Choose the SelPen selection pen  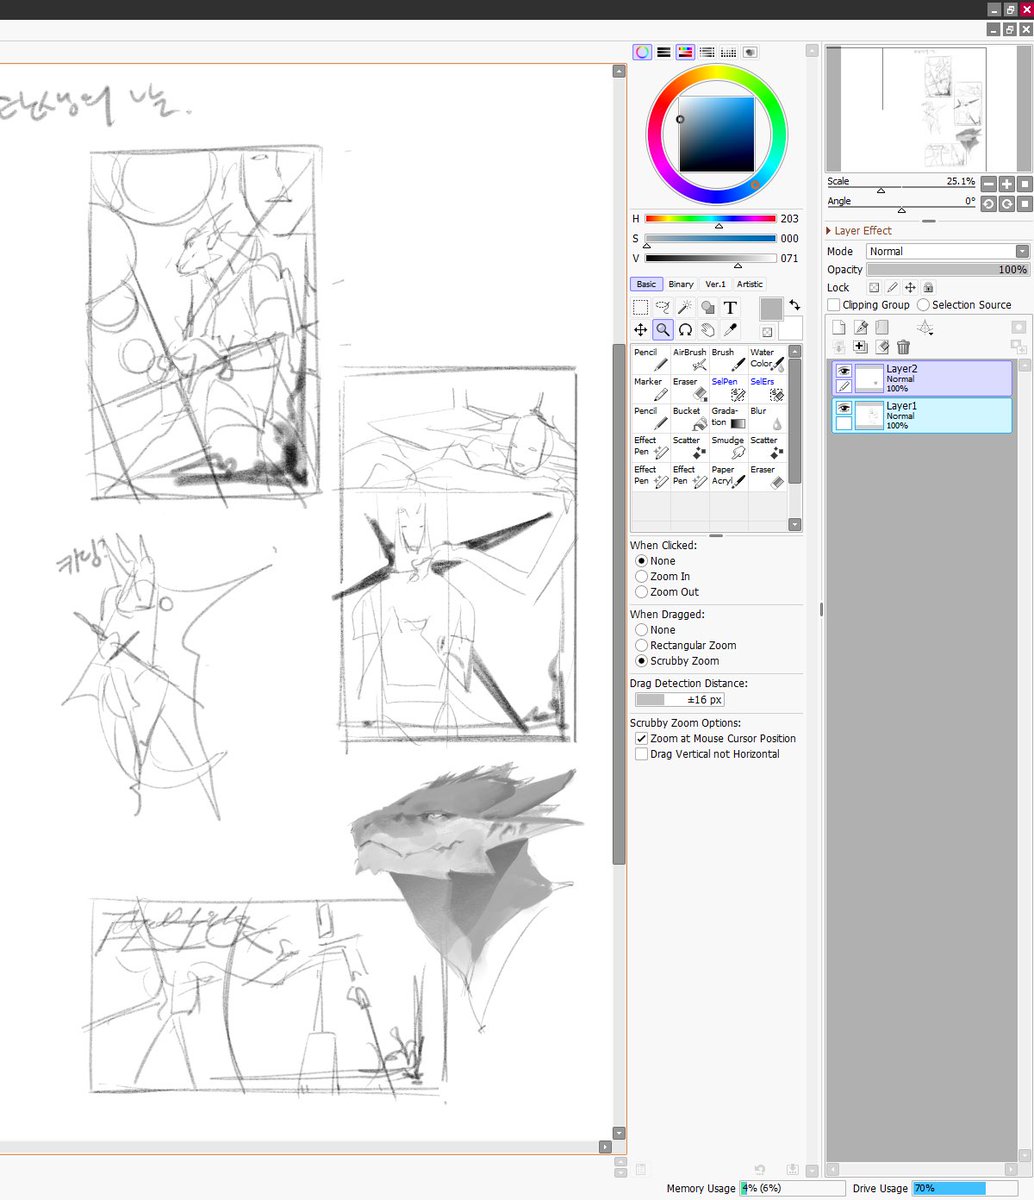[728, 388]
